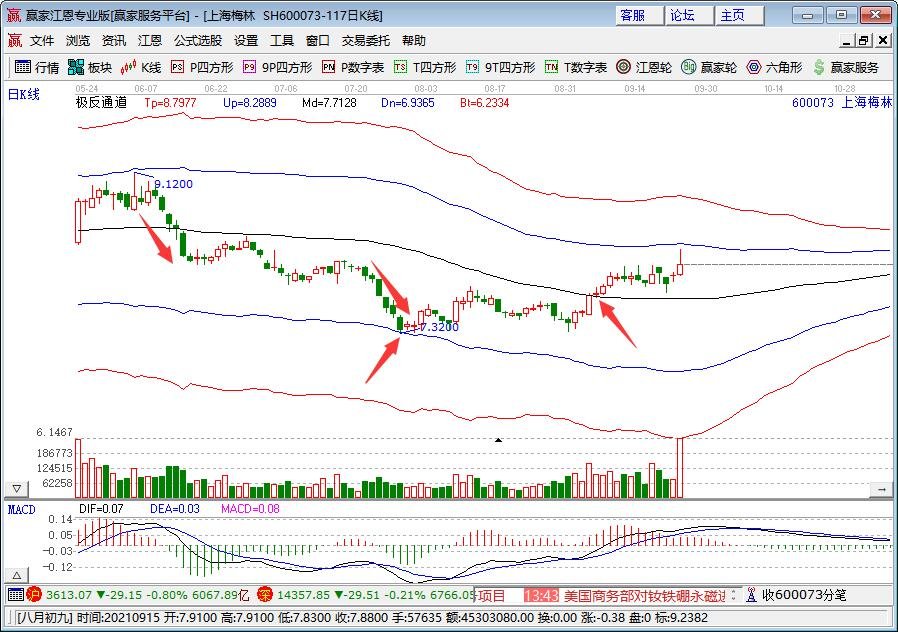This screenshot has height=632, width=898.
Task: Click the app logo in the menu bar
Action: coord(14,41)
